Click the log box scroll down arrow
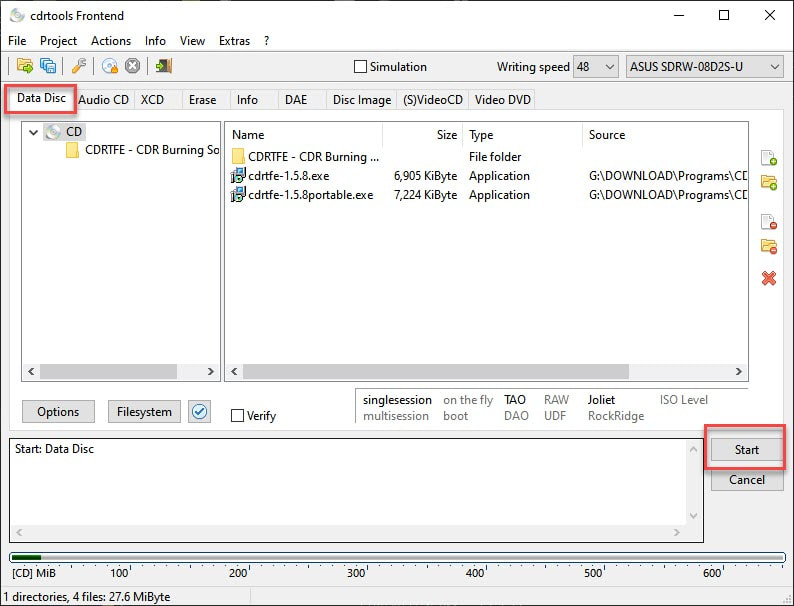This screenshot has width=794, height=606. pos(693,516)
